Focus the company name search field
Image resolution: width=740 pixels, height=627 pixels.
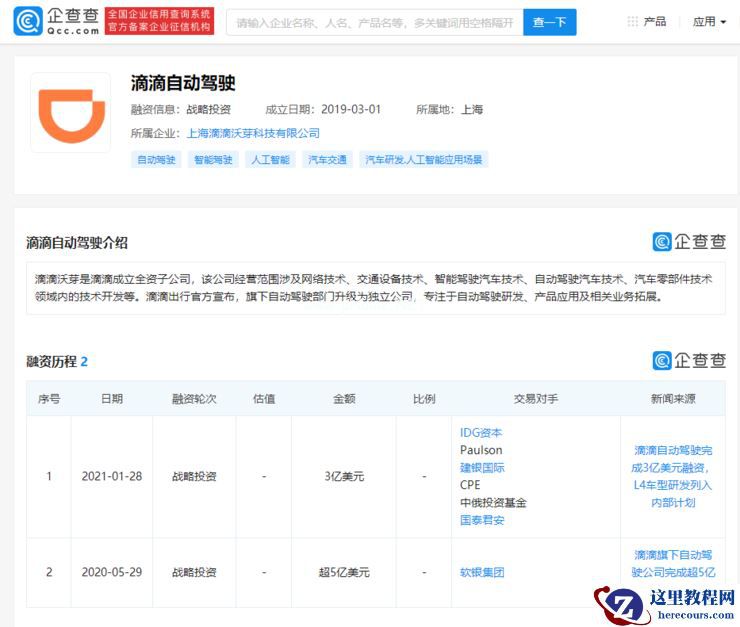(375, 22)
